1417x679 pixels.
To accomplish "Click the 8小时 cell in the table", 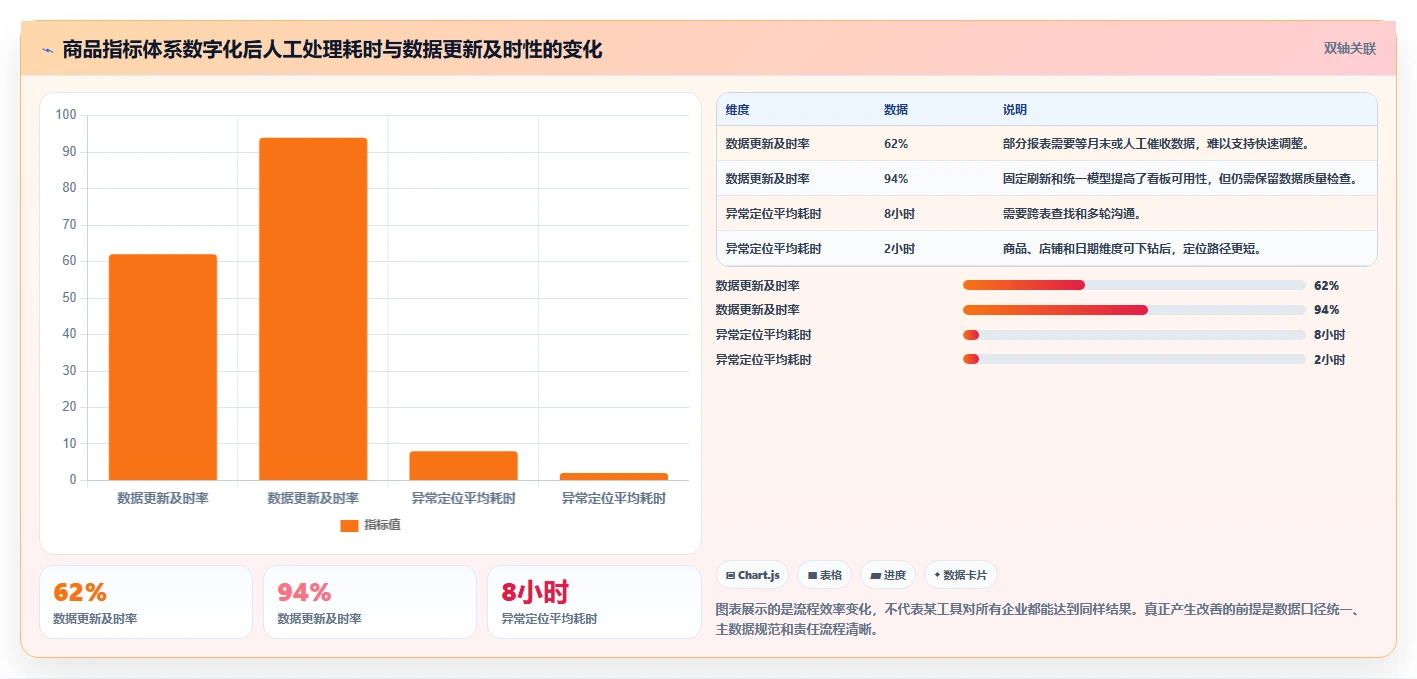I will 899,214.
